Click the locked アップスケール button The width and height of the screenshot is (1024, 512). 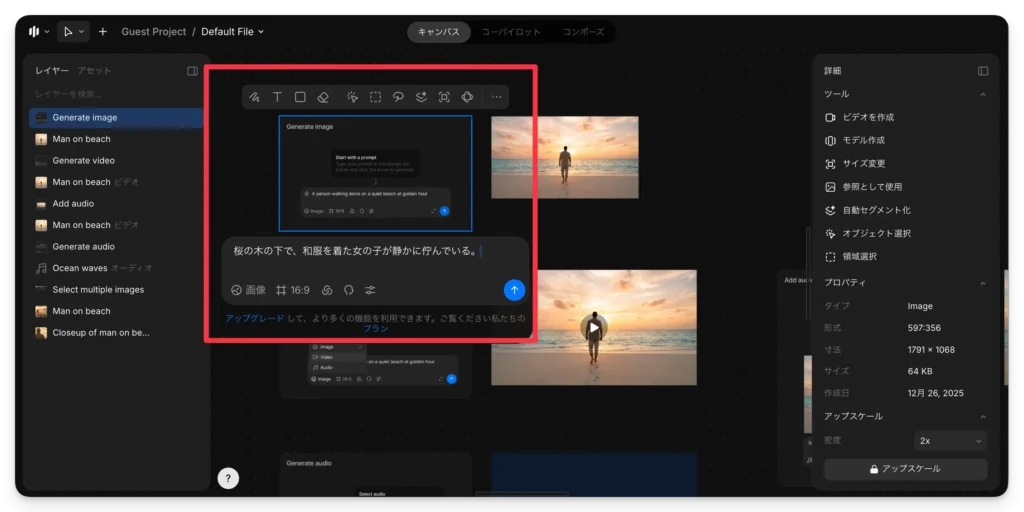[x=905, y=469]
